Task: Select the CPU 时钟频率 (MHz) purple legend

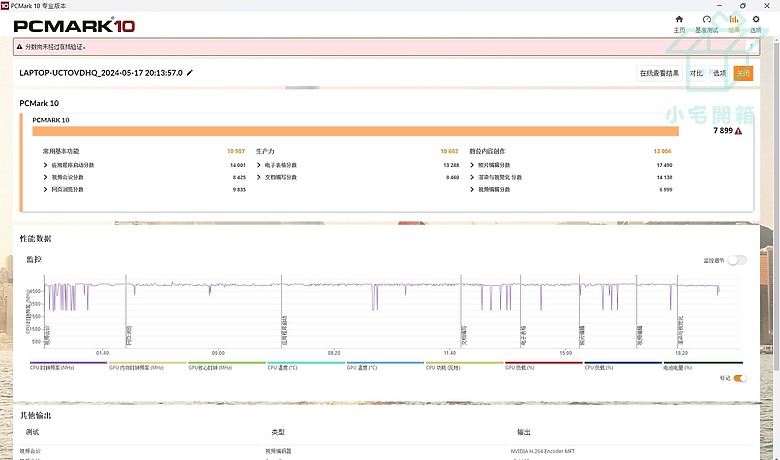Action: tap(68, 366)
